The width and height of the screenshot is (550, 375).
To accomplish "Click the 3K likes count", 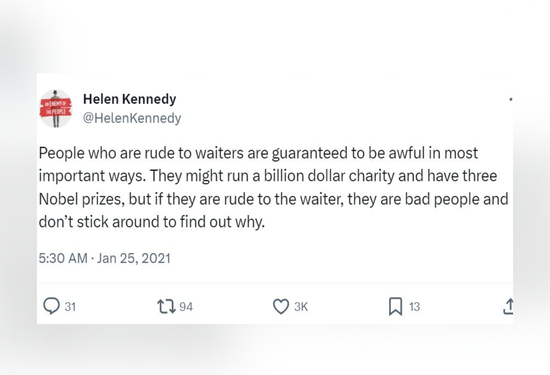I will (x=301, y=307).
